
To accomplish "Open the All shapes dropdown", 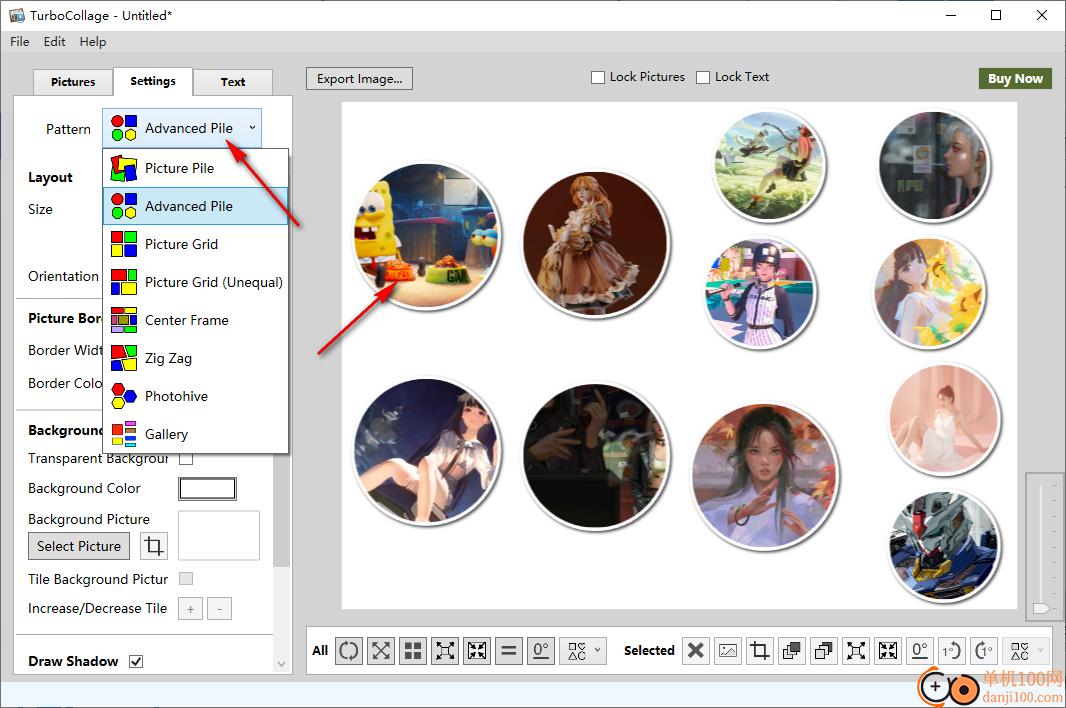I will [583, 651].
